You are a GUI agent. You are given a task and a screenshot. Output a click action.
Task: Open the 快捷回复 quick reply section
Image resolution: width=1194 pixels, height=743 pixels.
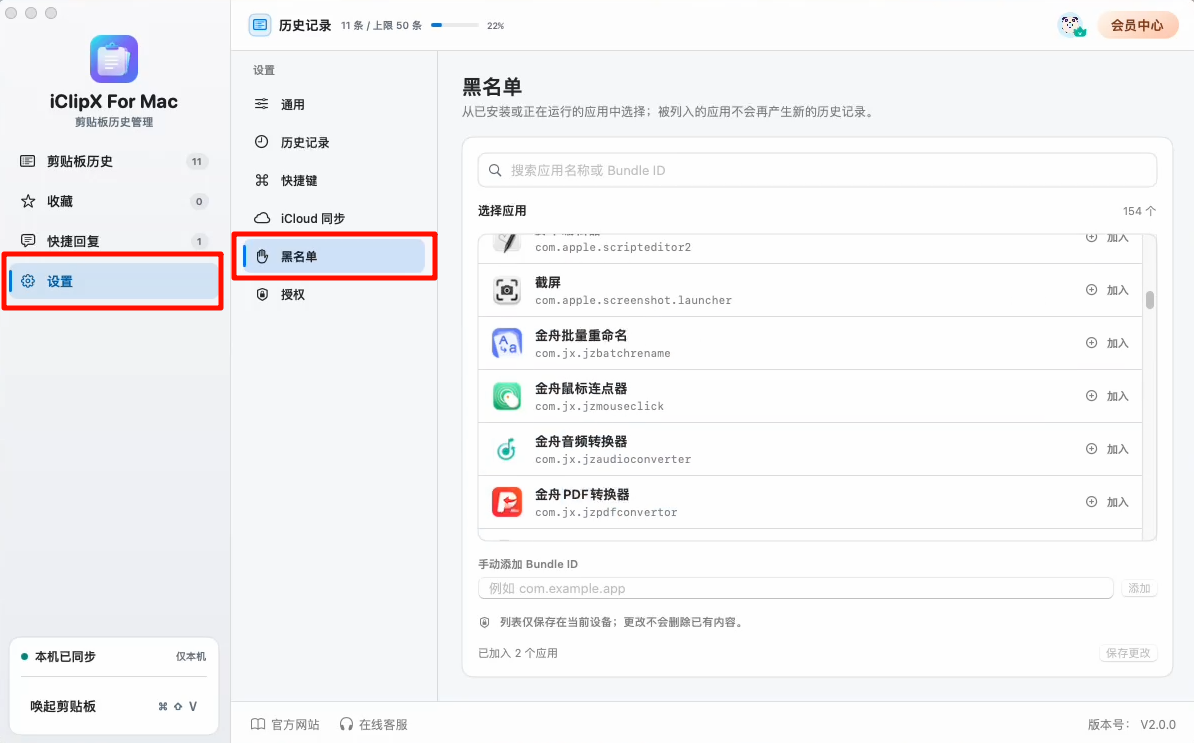click(113, 241)
